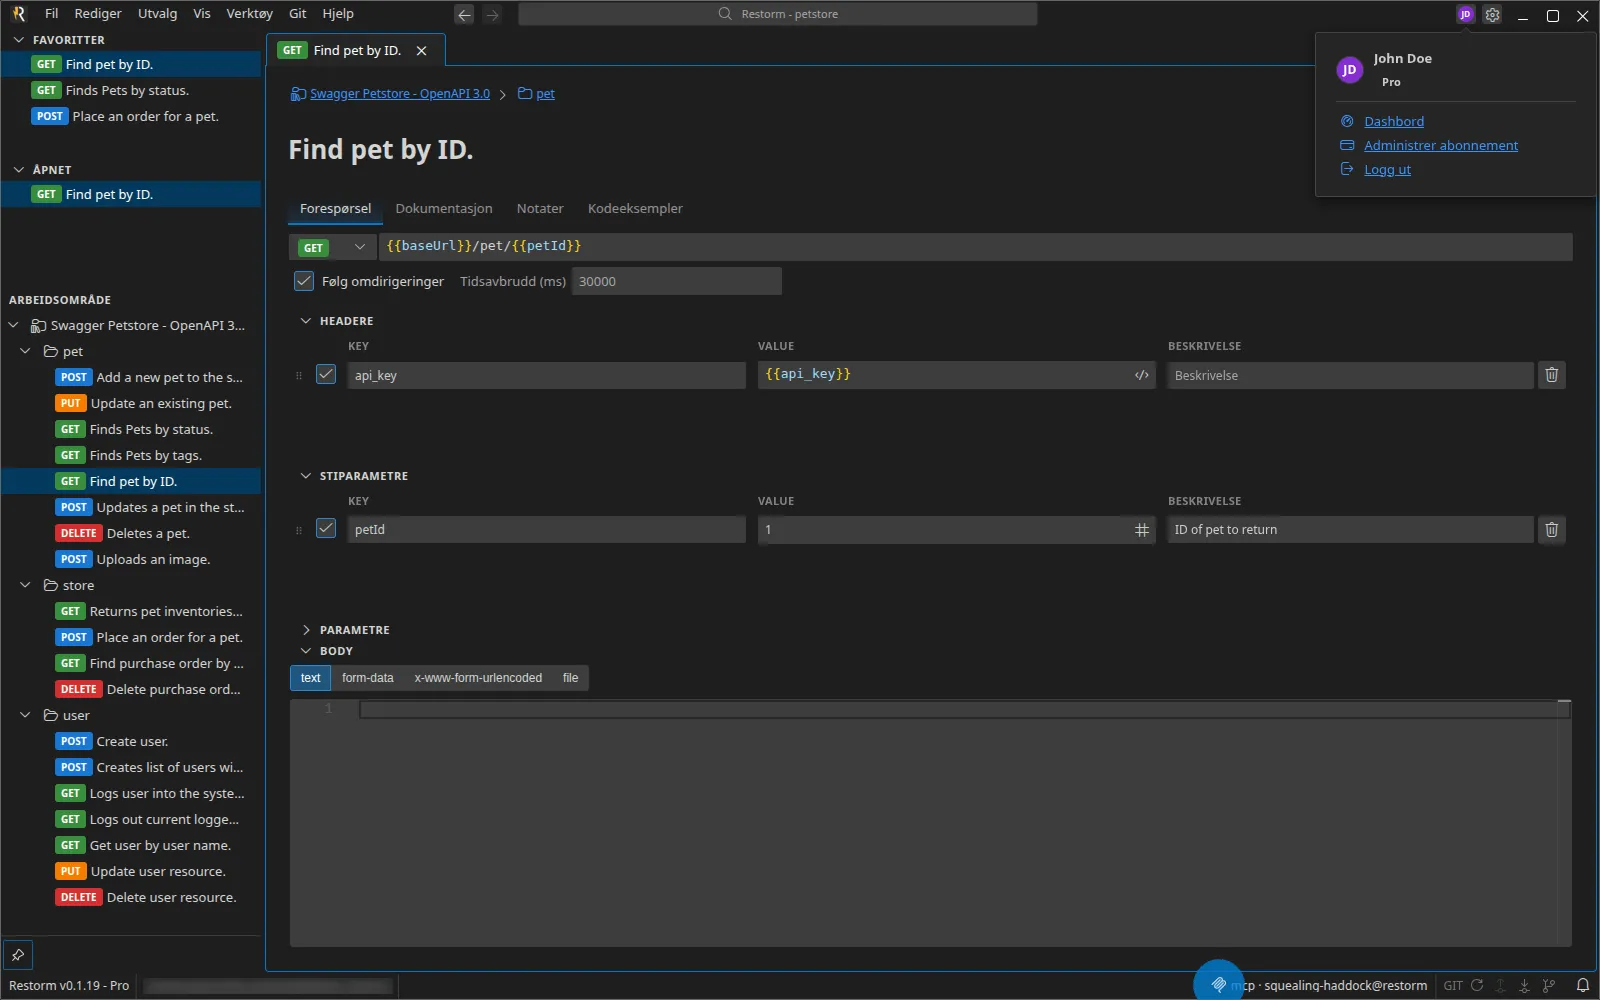Select the form-data body type
The image size is (1600, 1000).
pyautogui.click(x=367, y=678)
